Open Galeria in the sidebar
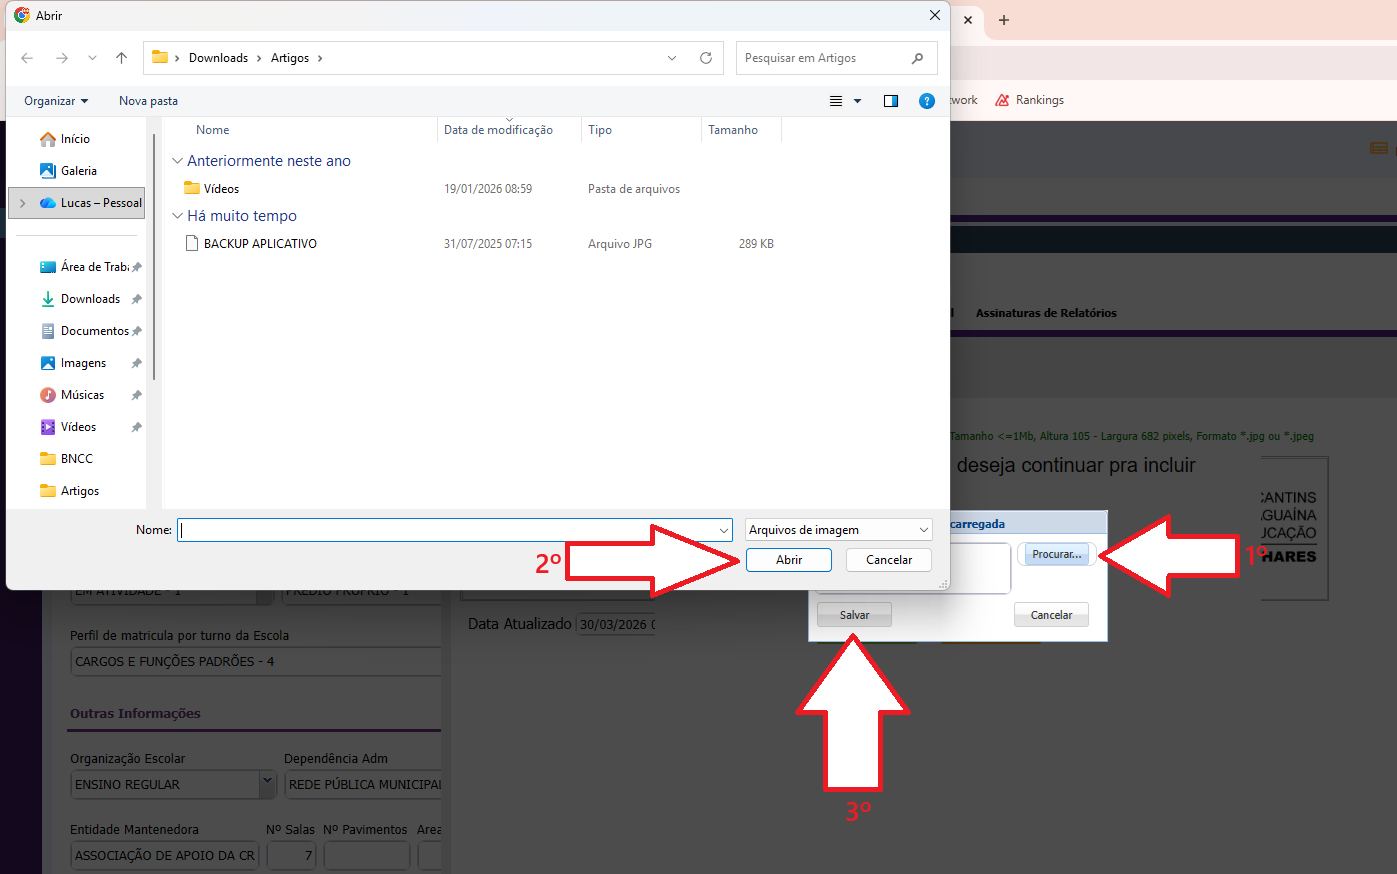The height and width of the screenshot is (874, 1397). coord(78,171)
